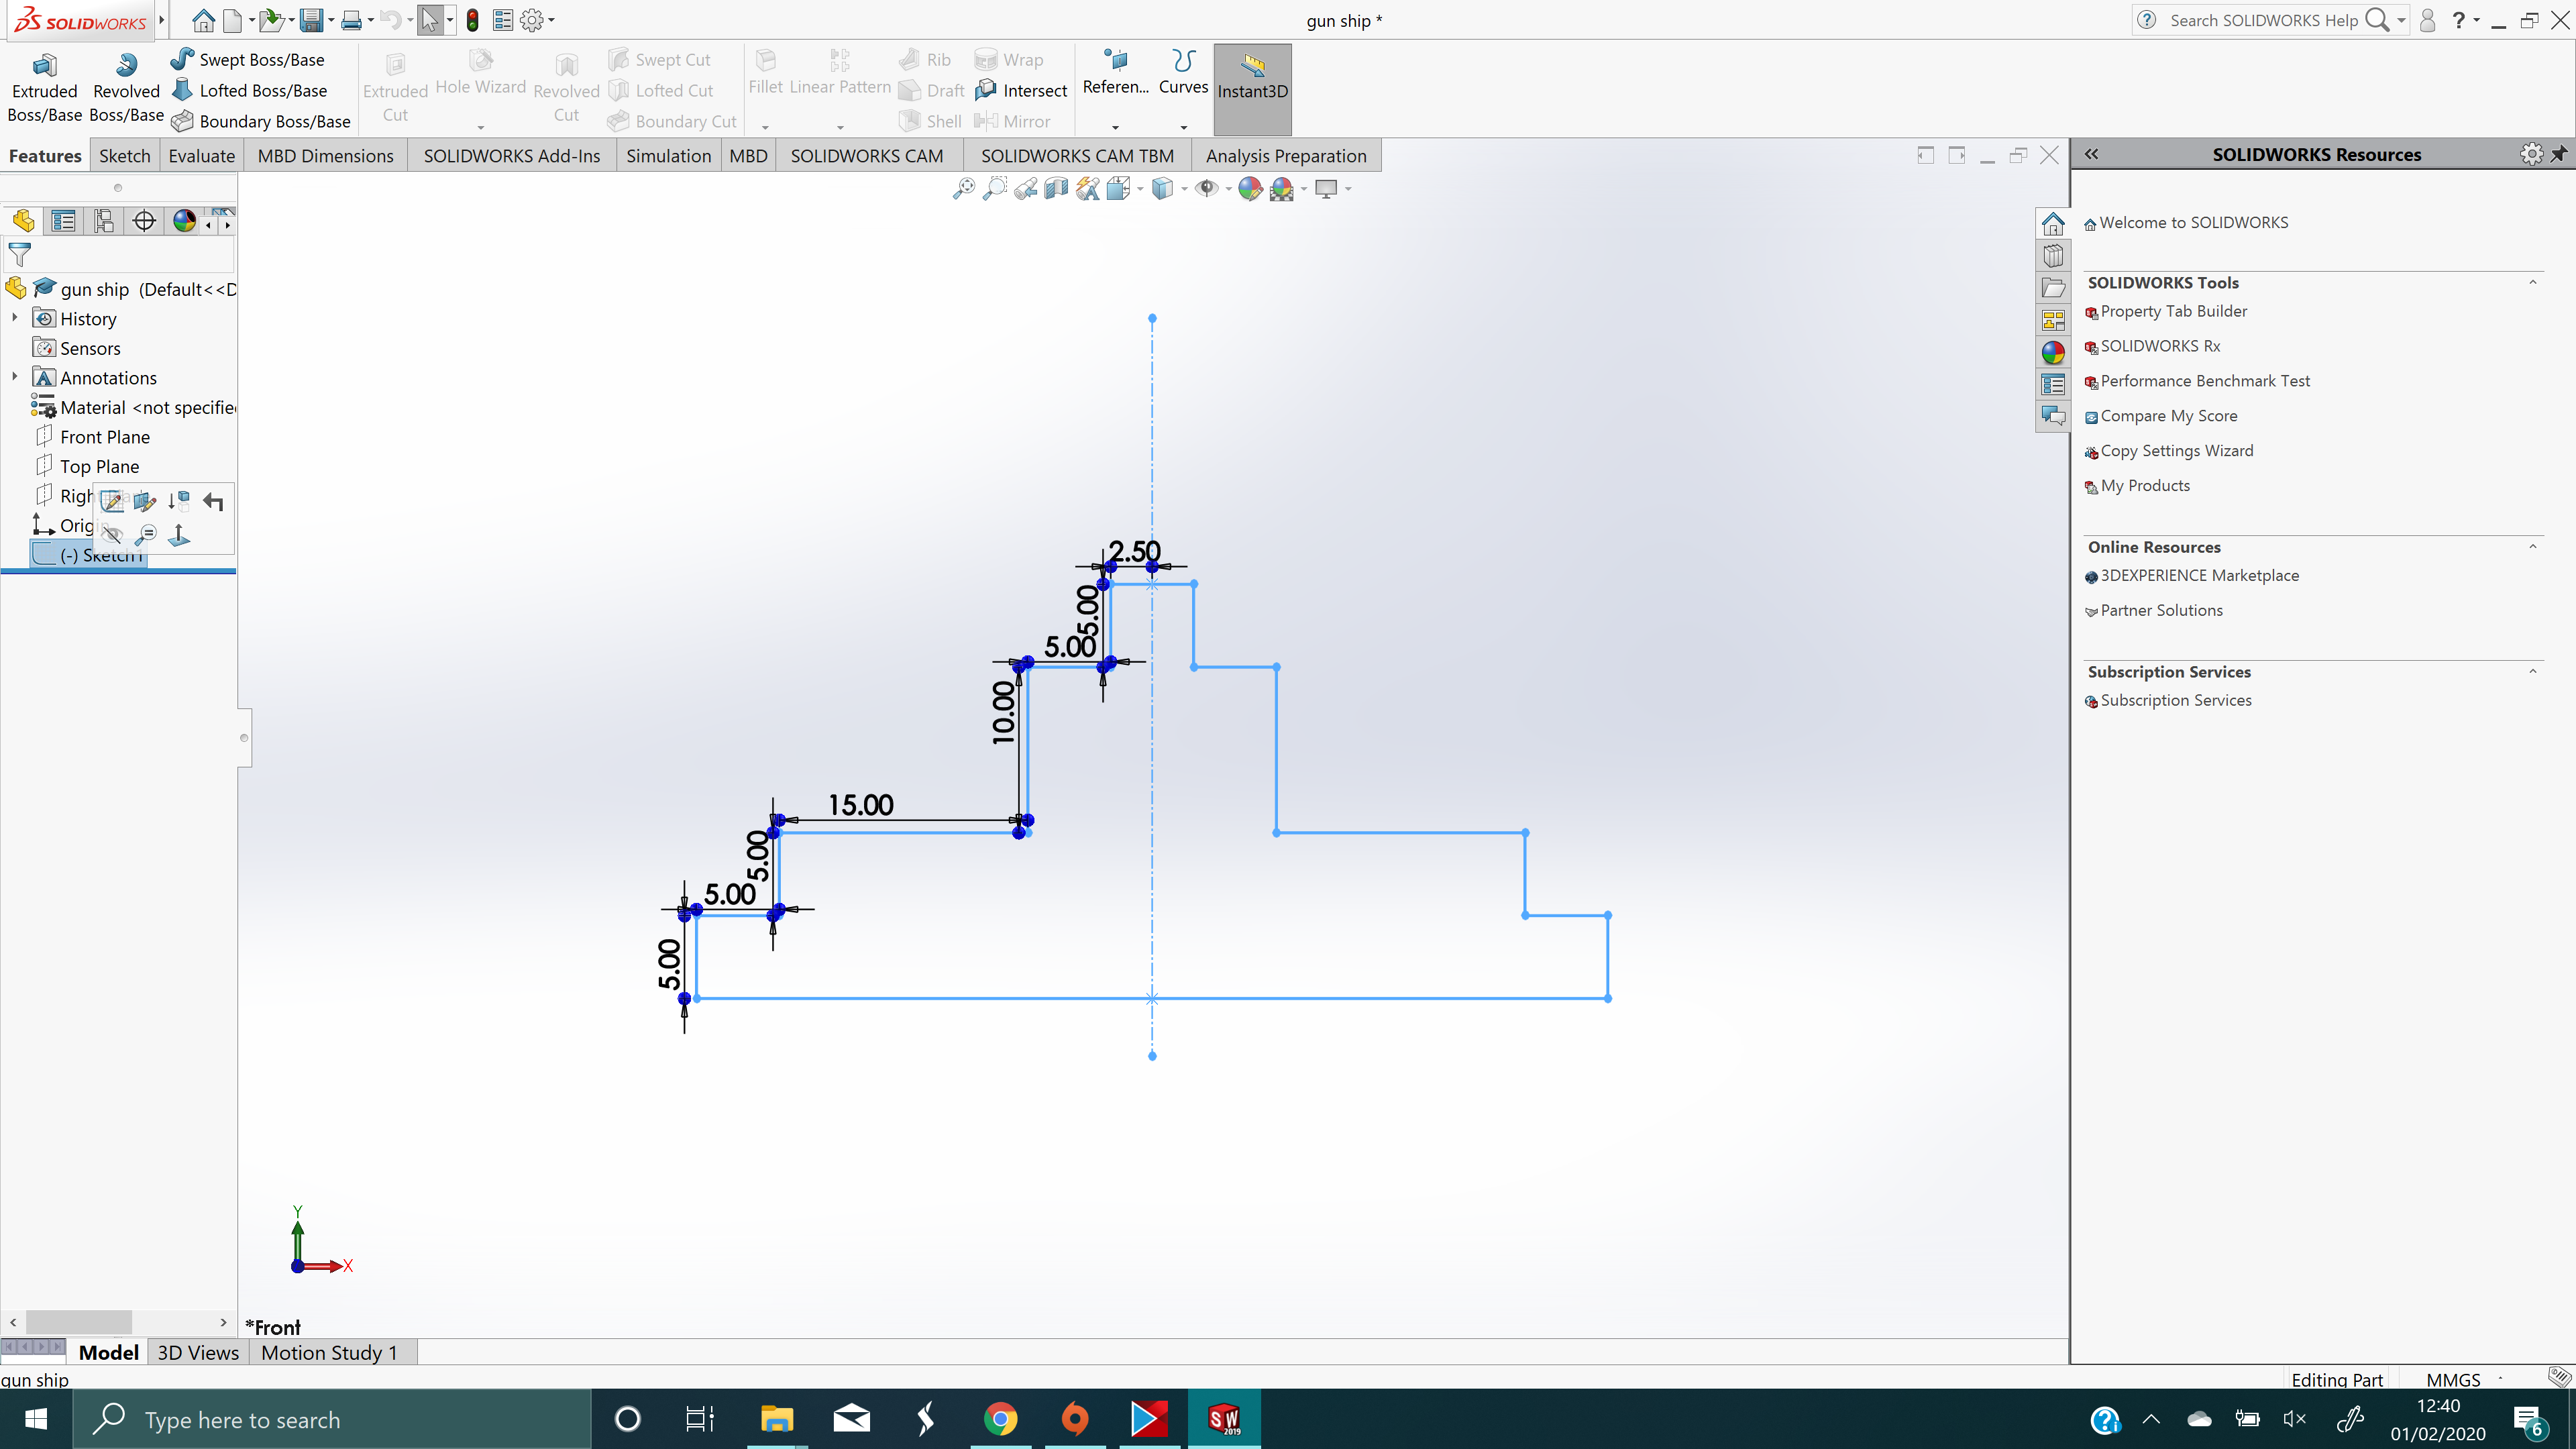Click Edit Sketch in context toolbar
Viewport: 2576px width, 1449px height.
click(112, 501)
